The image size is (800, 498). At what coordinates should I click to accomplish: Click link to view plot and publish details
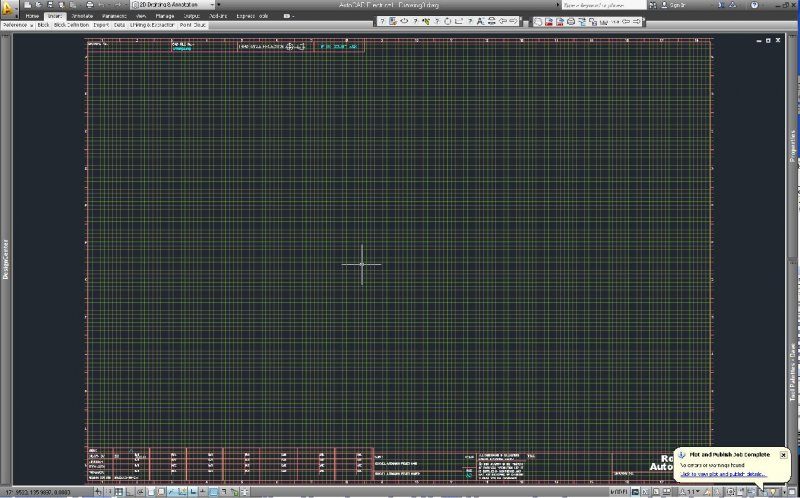pyautogui.click(x=722, y=474)
